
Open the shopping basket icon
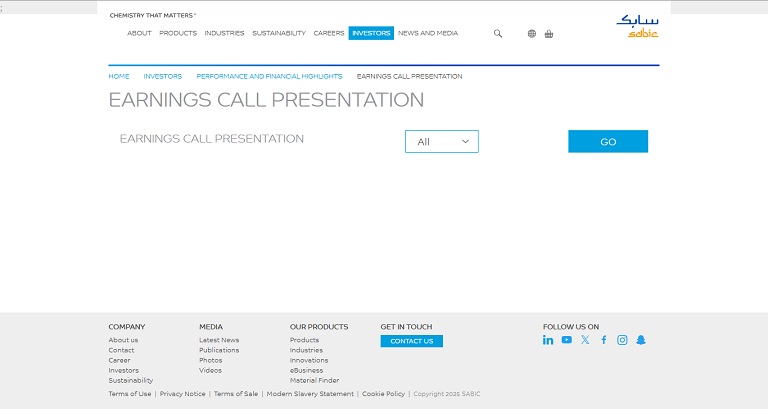coord(549,33)
